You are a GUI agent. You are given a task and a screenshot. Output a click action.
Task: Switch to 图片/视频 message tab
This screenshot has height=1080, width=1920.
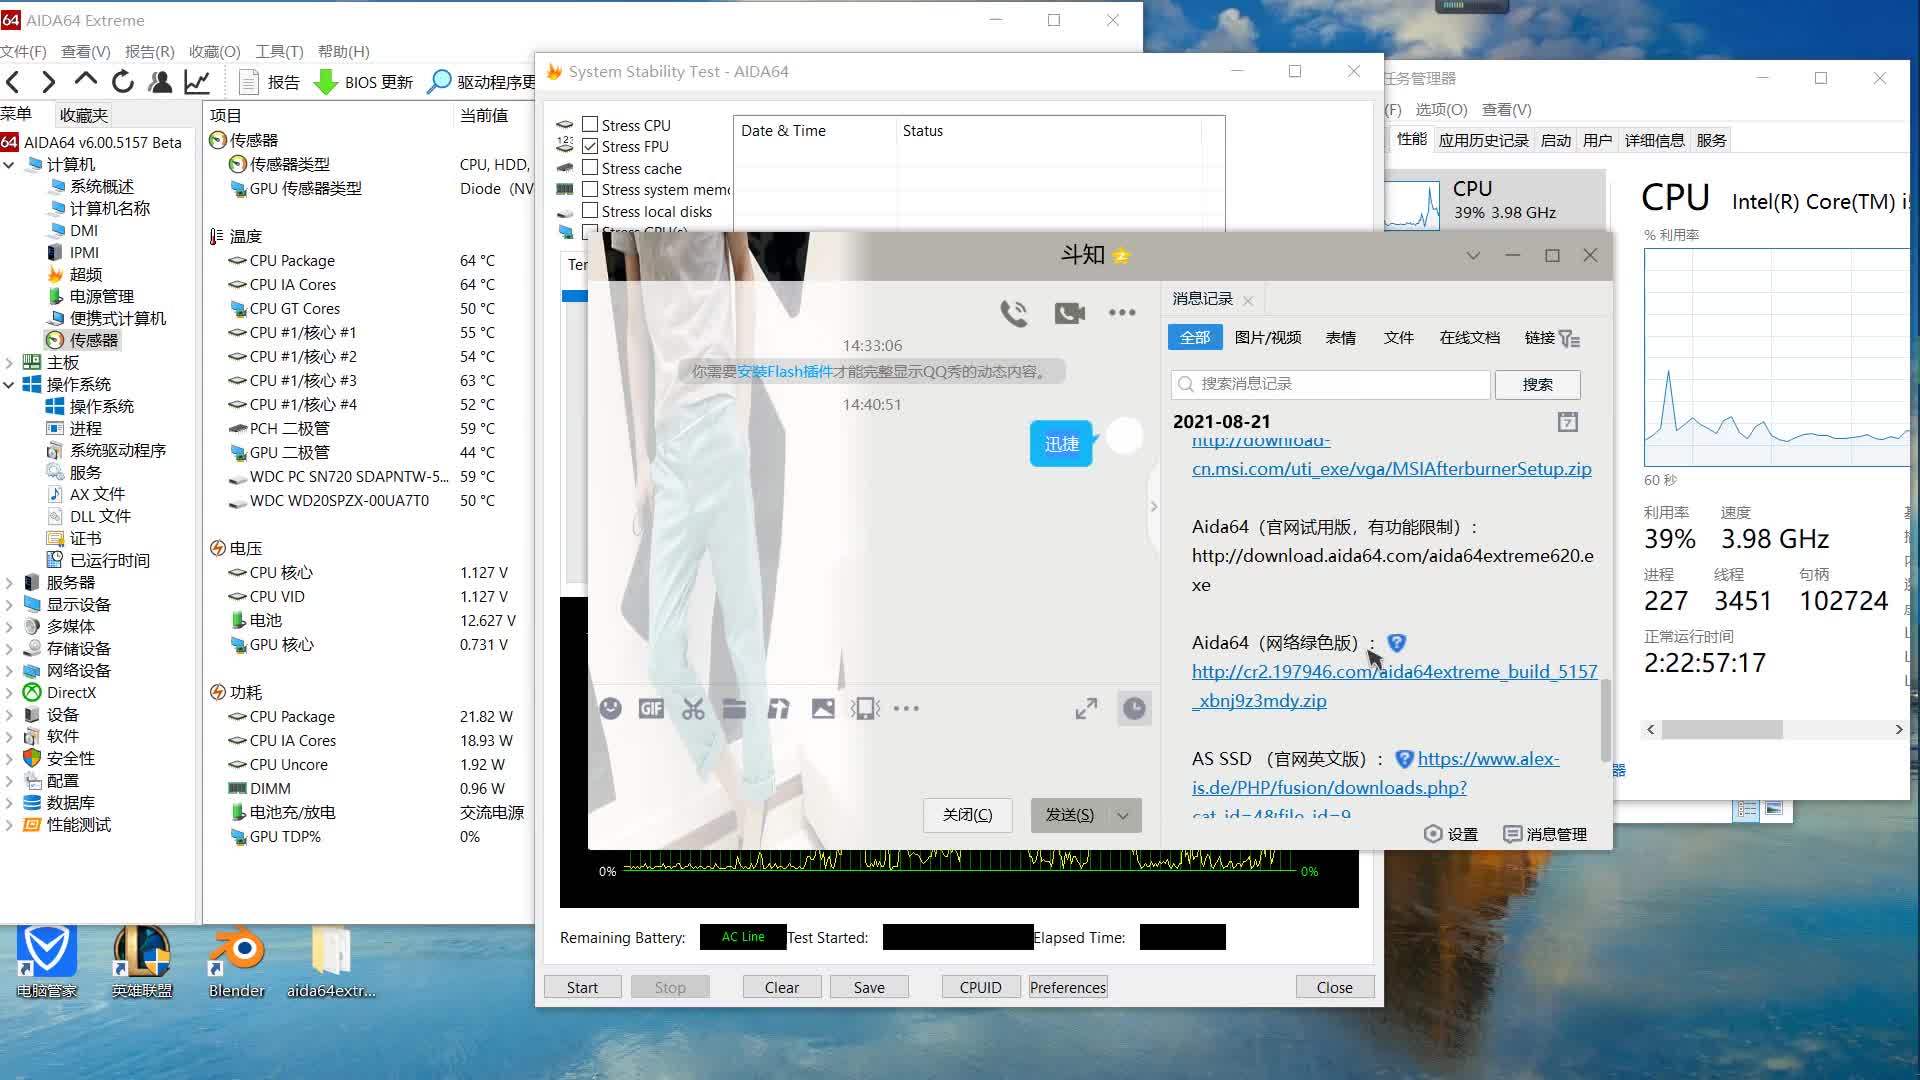coord(1268,338)
